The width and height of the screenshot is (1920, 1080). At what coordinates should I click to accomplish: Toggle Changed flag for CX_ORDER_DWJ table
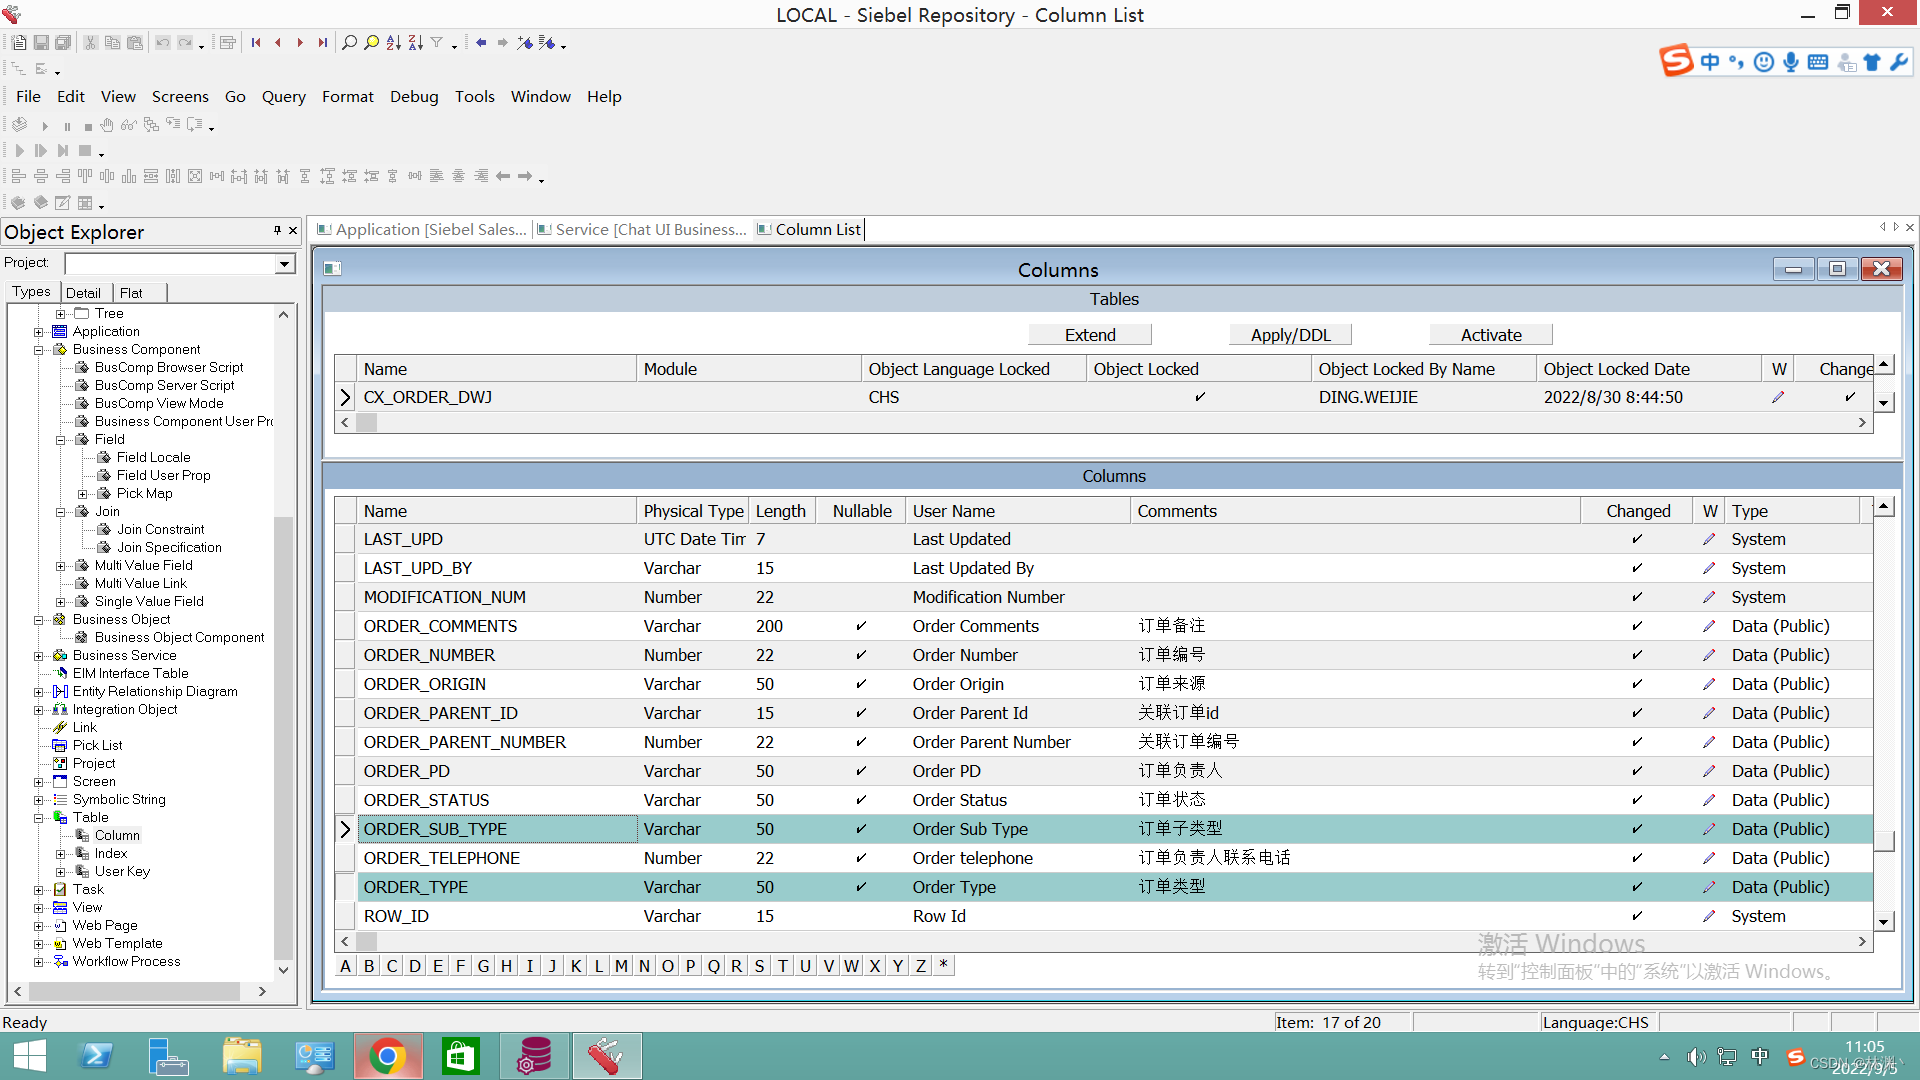[1850, 397]
